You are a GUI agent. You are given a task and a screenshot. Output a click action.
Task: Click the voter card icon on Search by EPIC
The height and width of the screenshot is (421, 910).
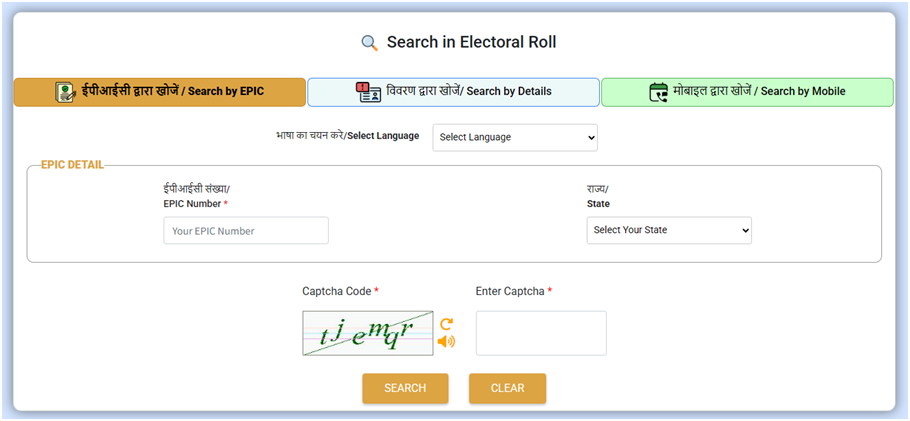coord(66,92)
